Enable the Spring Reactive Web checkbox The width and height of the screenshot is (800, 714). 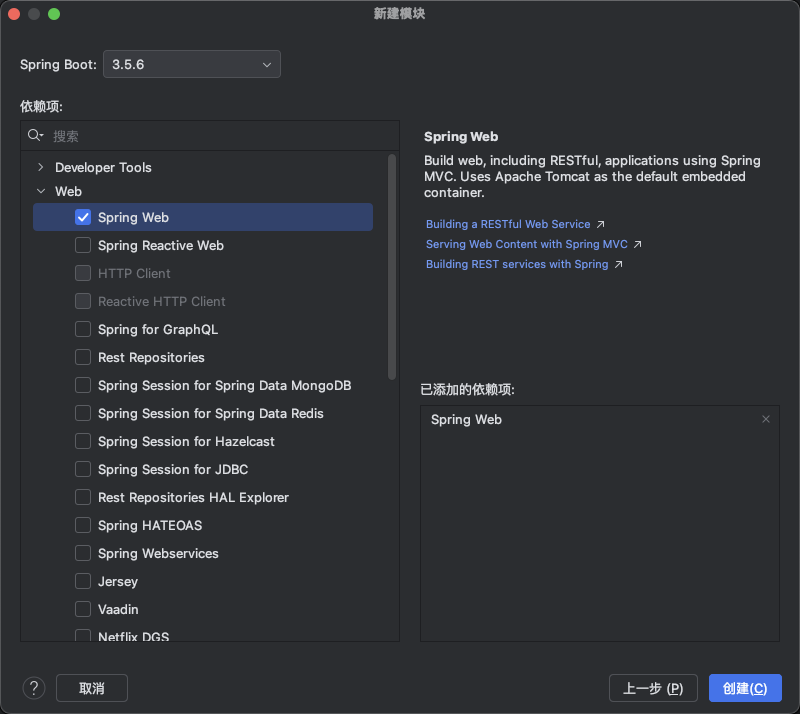point(83,245)
